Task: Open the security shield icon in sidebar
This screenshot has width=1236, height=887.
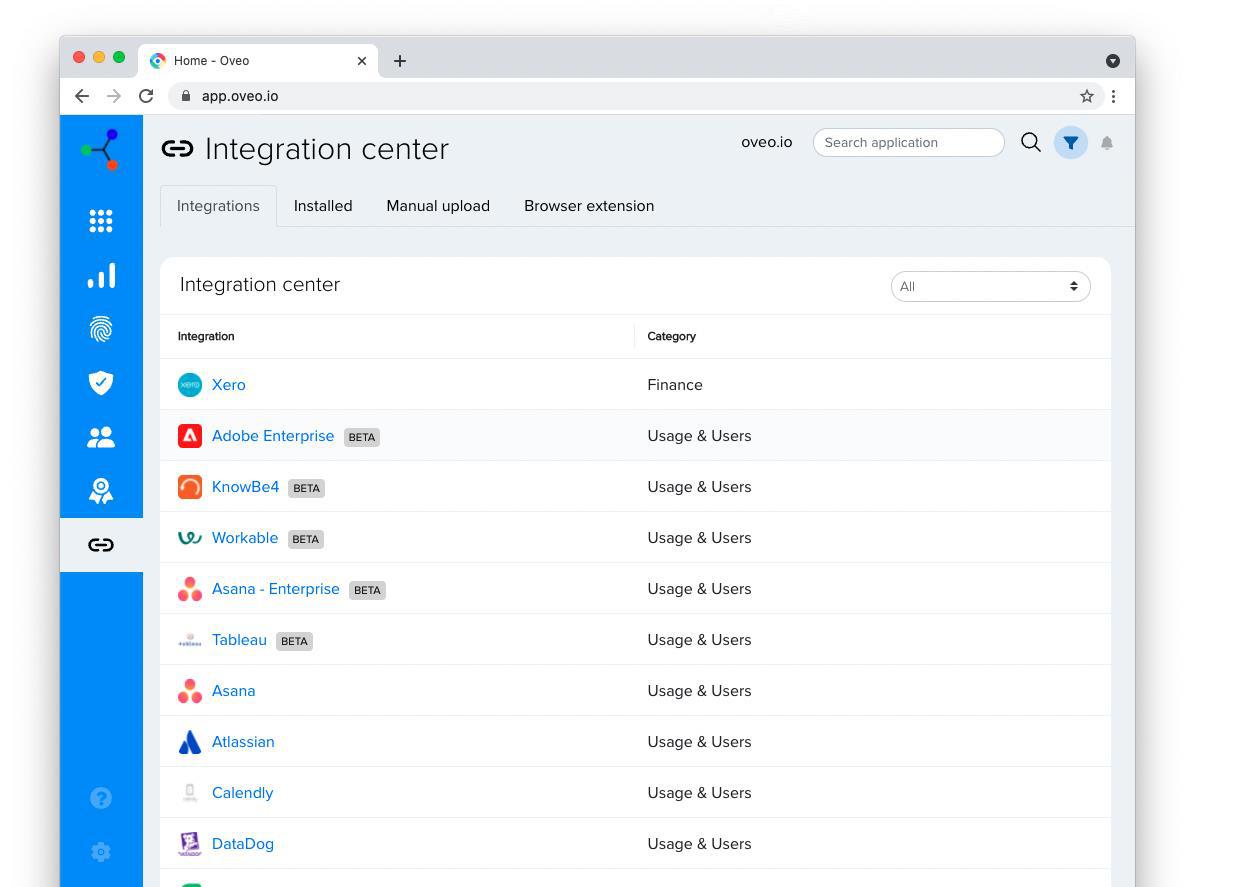Action: (x=101, y=383)
